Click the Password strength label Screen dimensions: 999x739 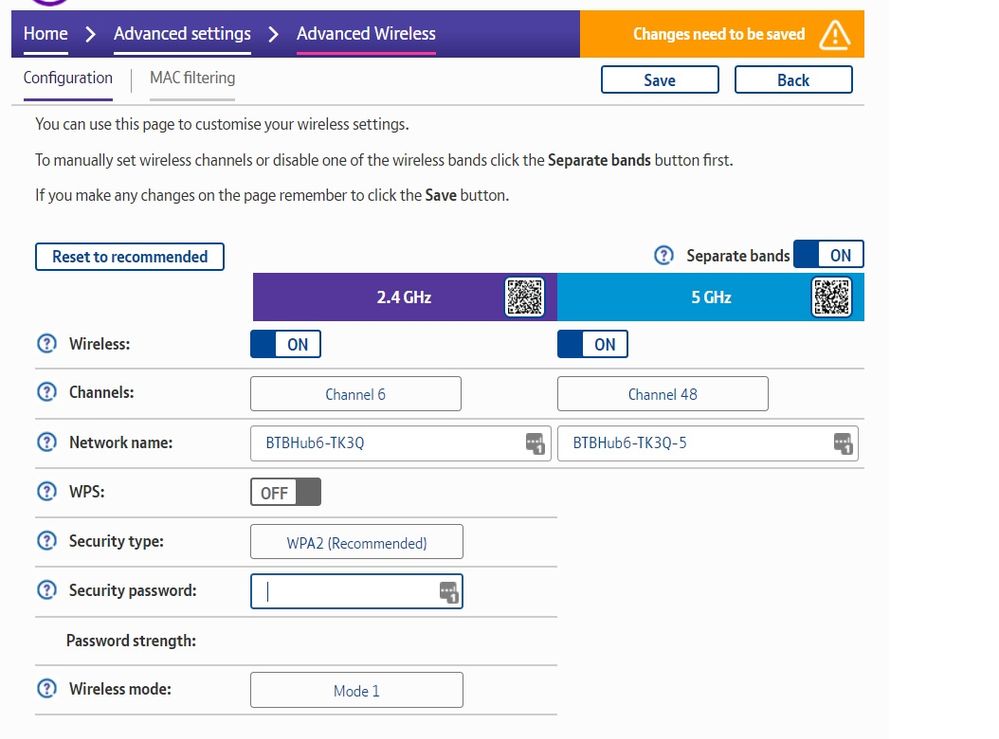[131, 640]
